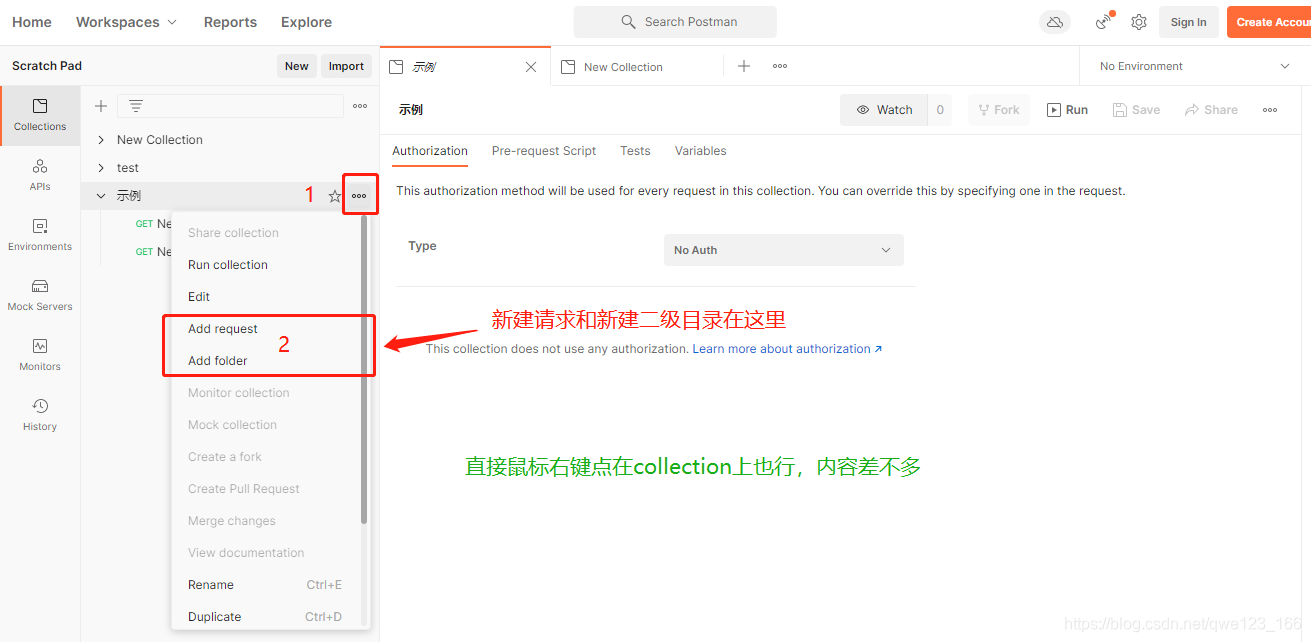Click the plus icon to create a collection
Image resolution: width=1311 pixels, height=642 pixels.
click(x=101, y=106)
